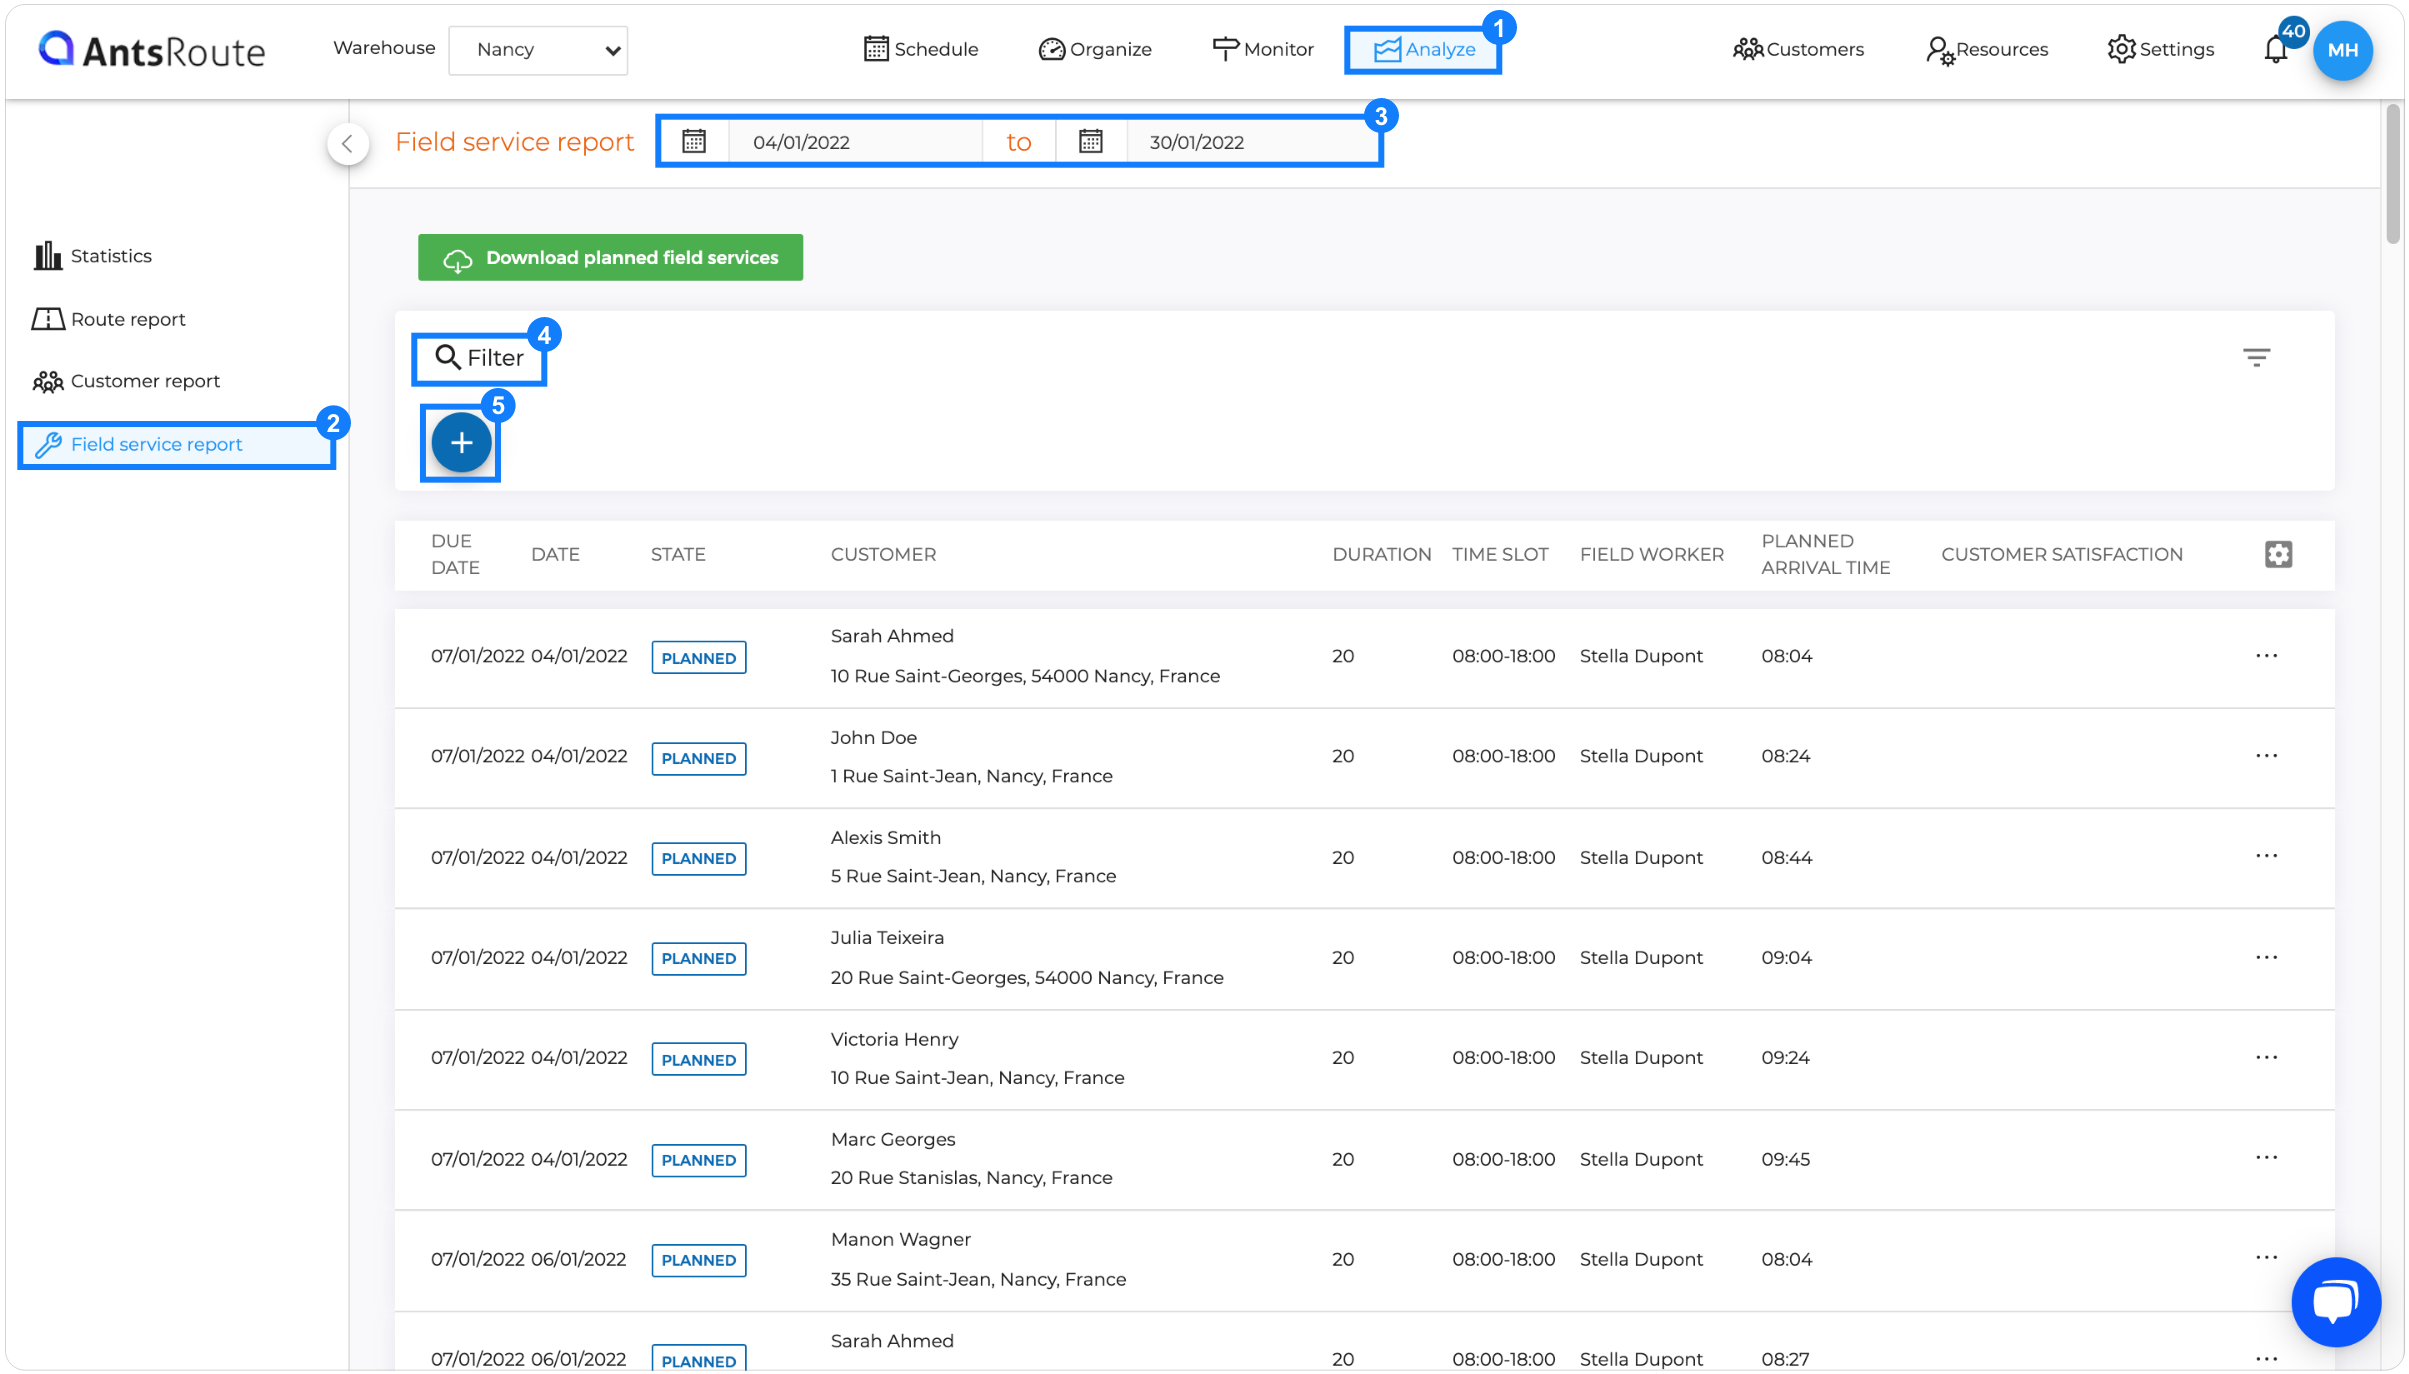Open more options for Sarah Ahmed 08:04 row
Viewport: 2409px width, 1374px height.
pyautogui.click(x=2266, y=656)
